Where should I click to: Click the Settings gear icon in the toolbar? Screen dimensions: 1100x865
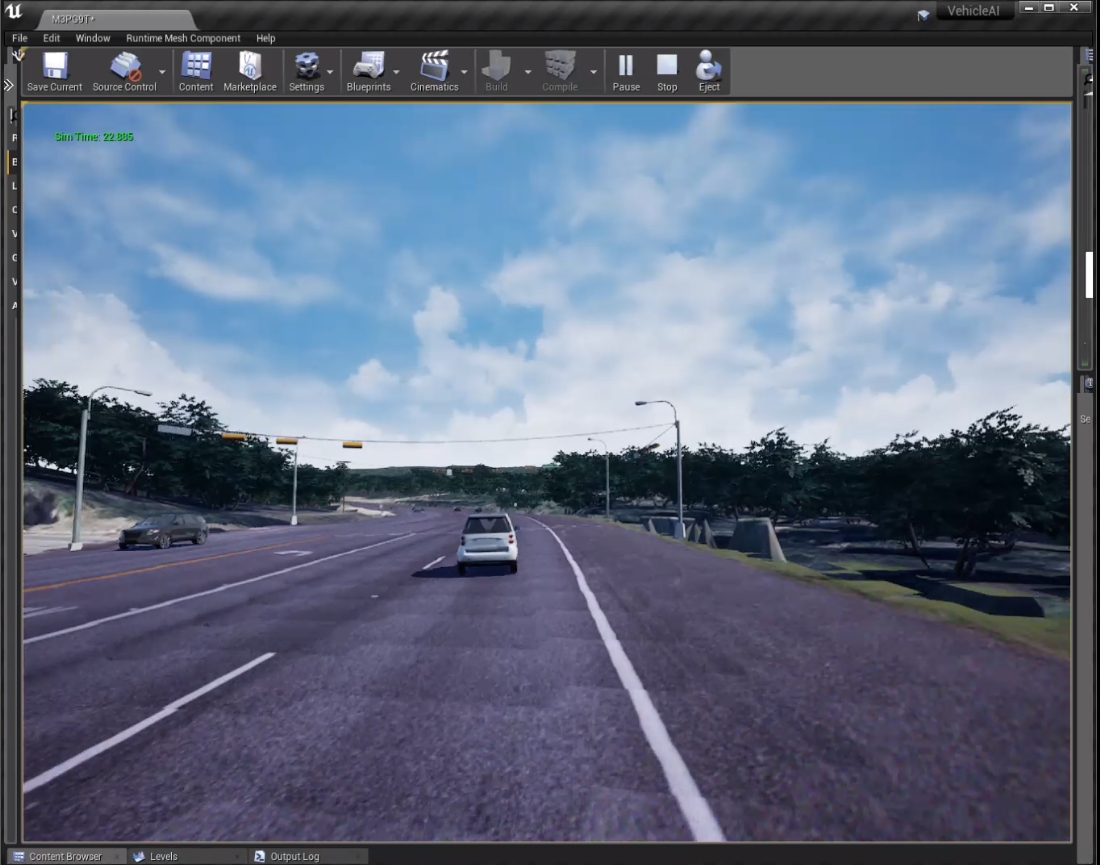coord(307,65)
